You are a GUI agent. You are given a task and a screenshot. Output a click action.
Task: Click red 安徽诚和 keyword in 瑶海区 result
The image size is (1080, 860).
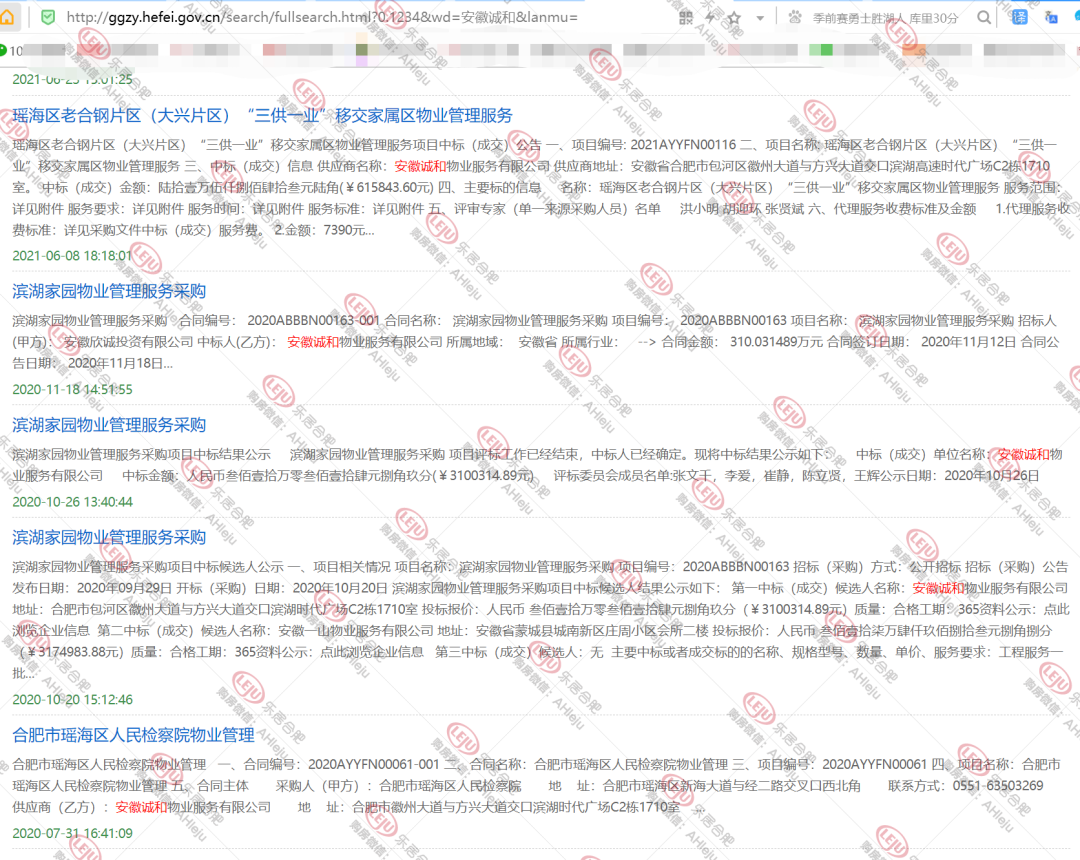[420, 166]
